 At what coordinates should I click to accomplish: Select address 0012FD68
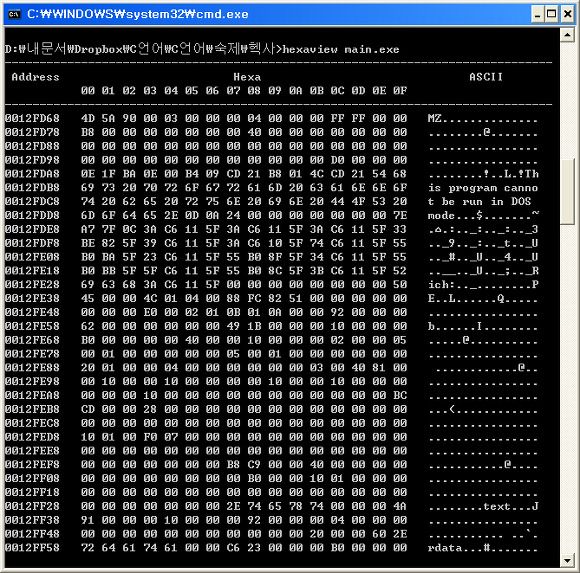(x=32, y=118)
